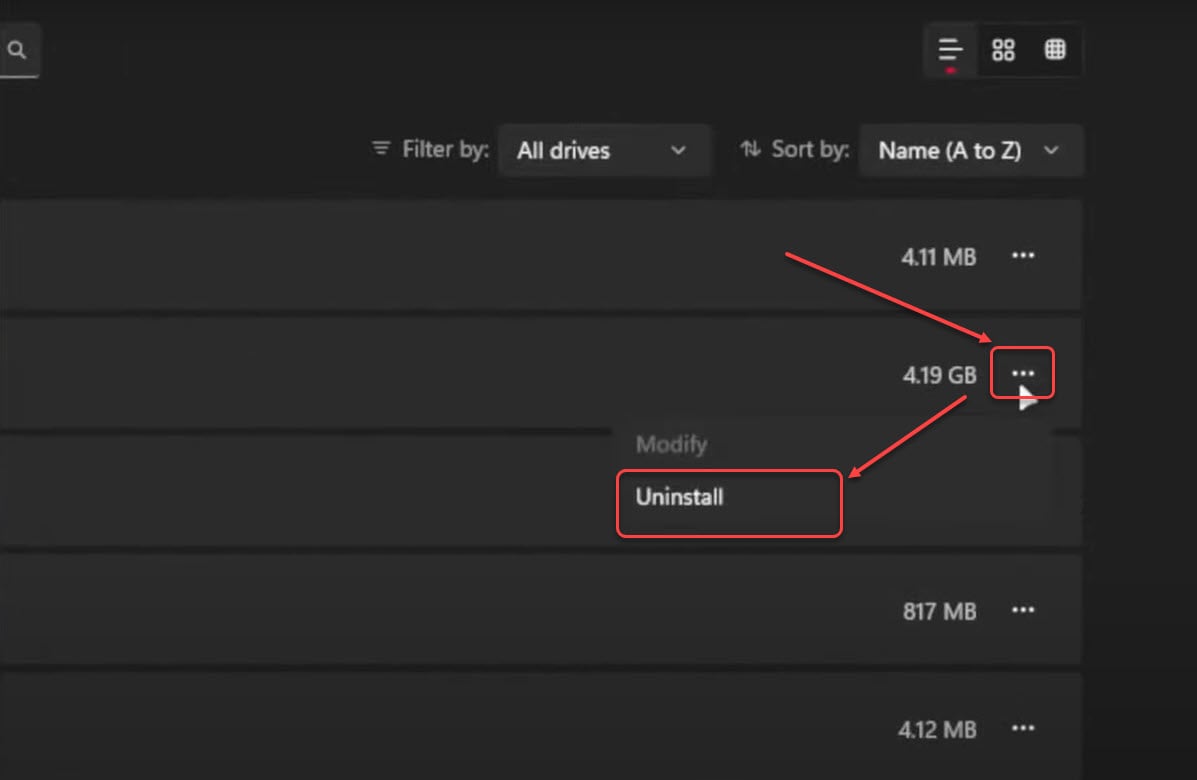Click the Filter by label

pos(446,149)
